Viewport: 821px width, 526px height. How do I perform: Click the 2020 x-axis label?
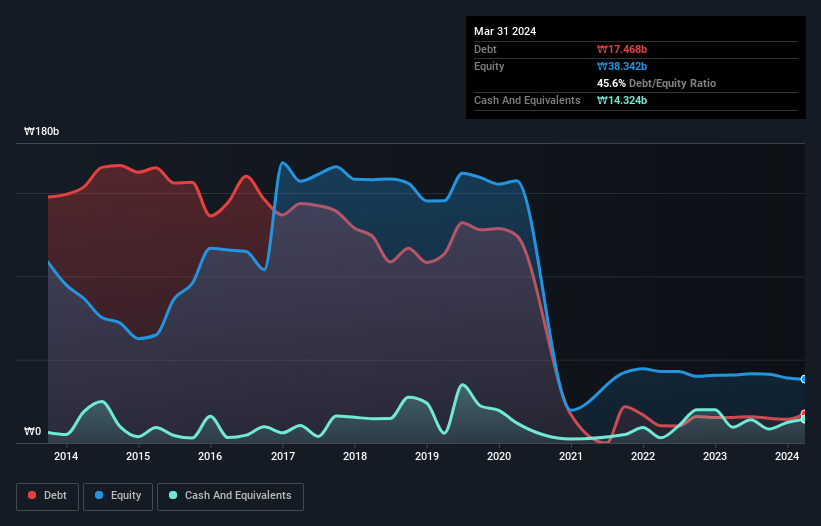point(499,456)
